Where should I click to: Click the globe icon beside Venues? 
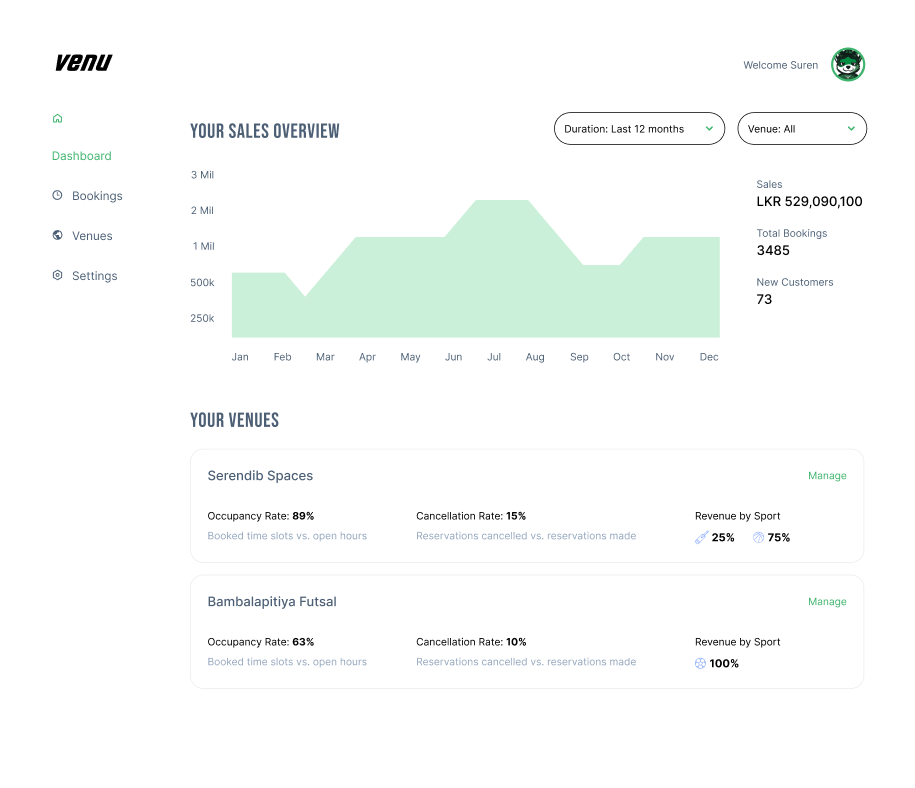tap(57, 236)
